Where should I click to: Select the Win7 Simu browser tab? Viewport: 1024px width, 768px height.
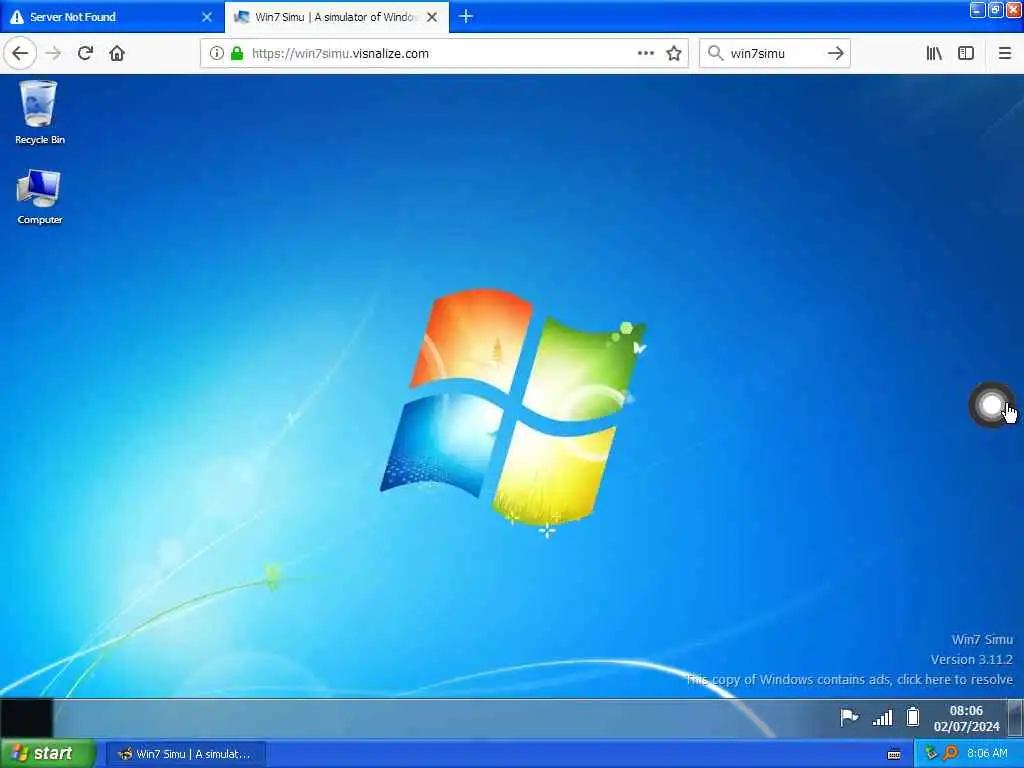click(x=337, y=17)
